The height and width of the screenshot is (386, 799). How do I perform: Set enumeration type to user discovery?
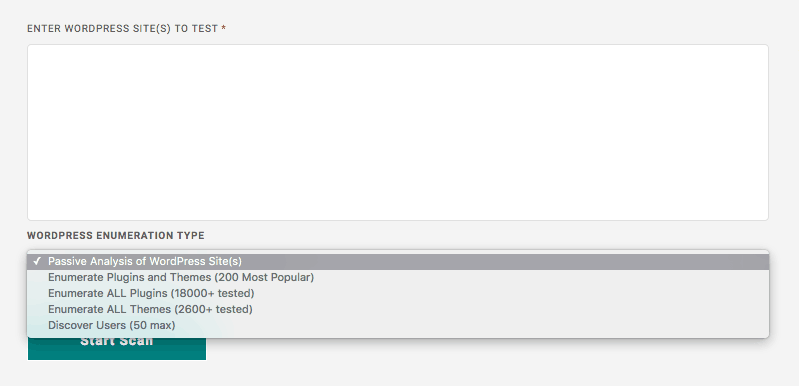click(x=397, y=325)
